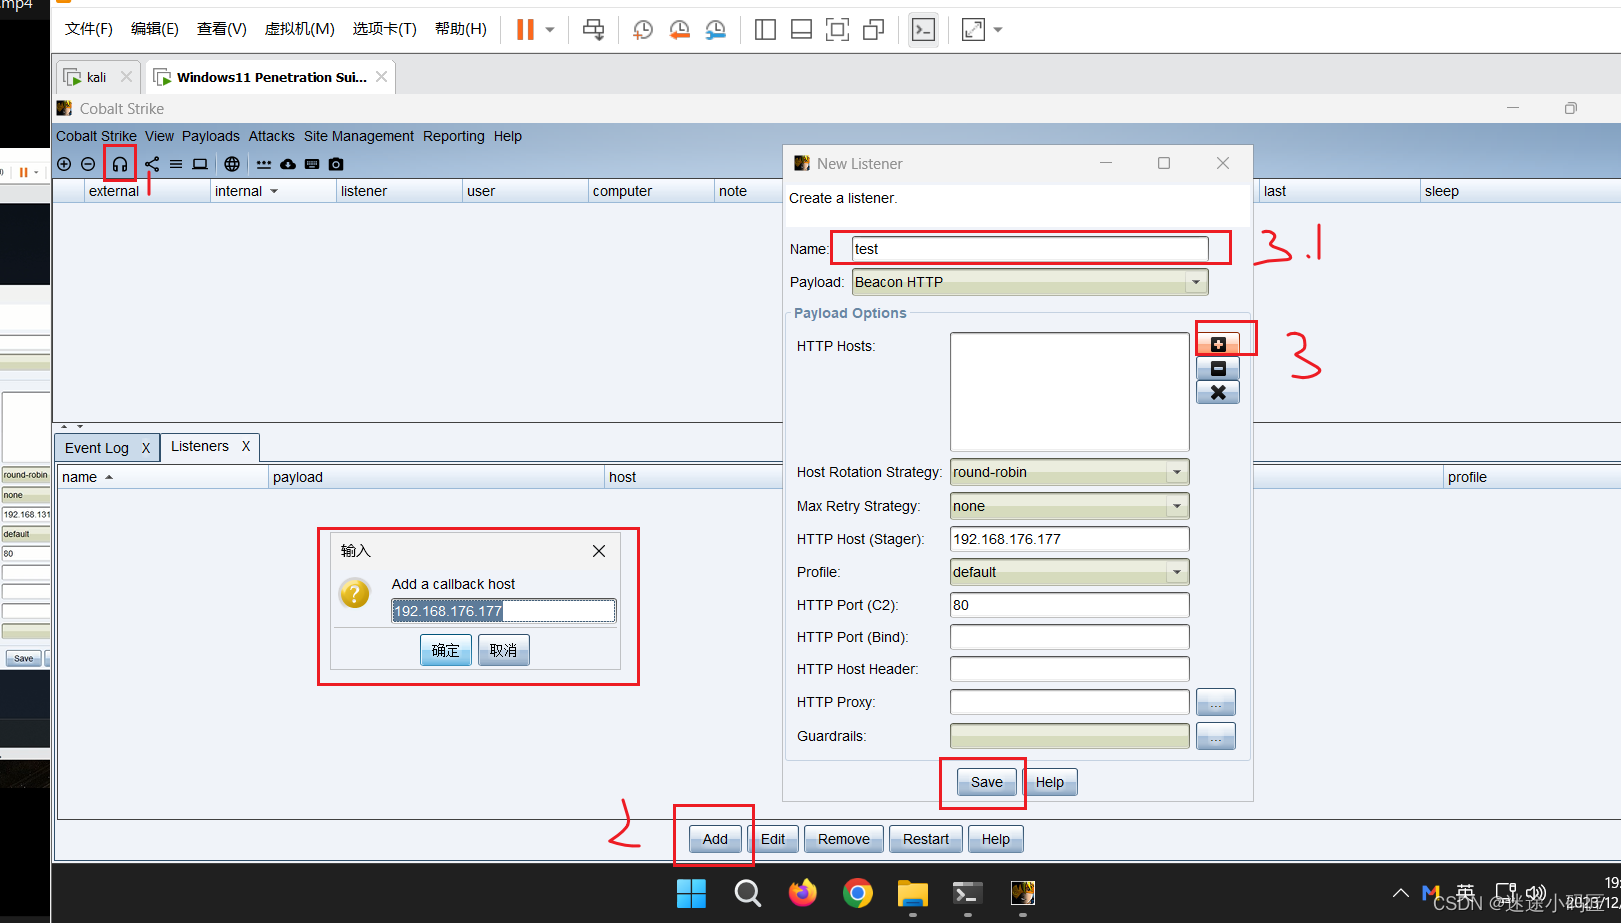This screenshot has width=1621, height=923.
Task: Click the callback host input field
Action: click(504, 611)
